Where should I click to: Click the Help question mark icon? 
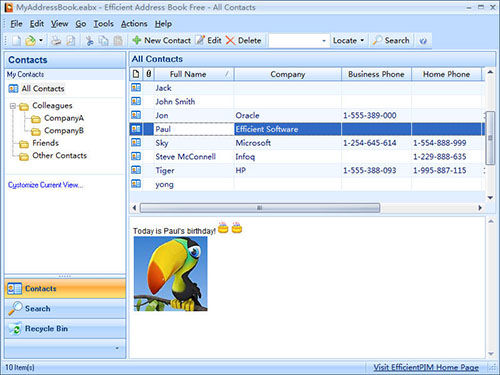[423, 41]
